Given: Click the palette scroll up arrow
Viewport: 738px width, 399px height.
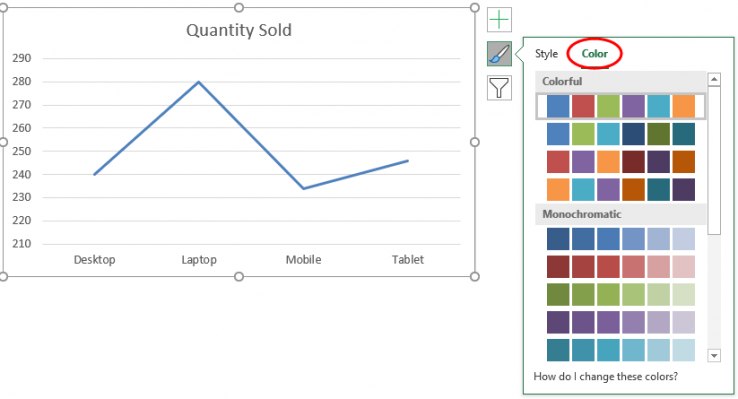Looking at the screenshot, I should (714, 79).
